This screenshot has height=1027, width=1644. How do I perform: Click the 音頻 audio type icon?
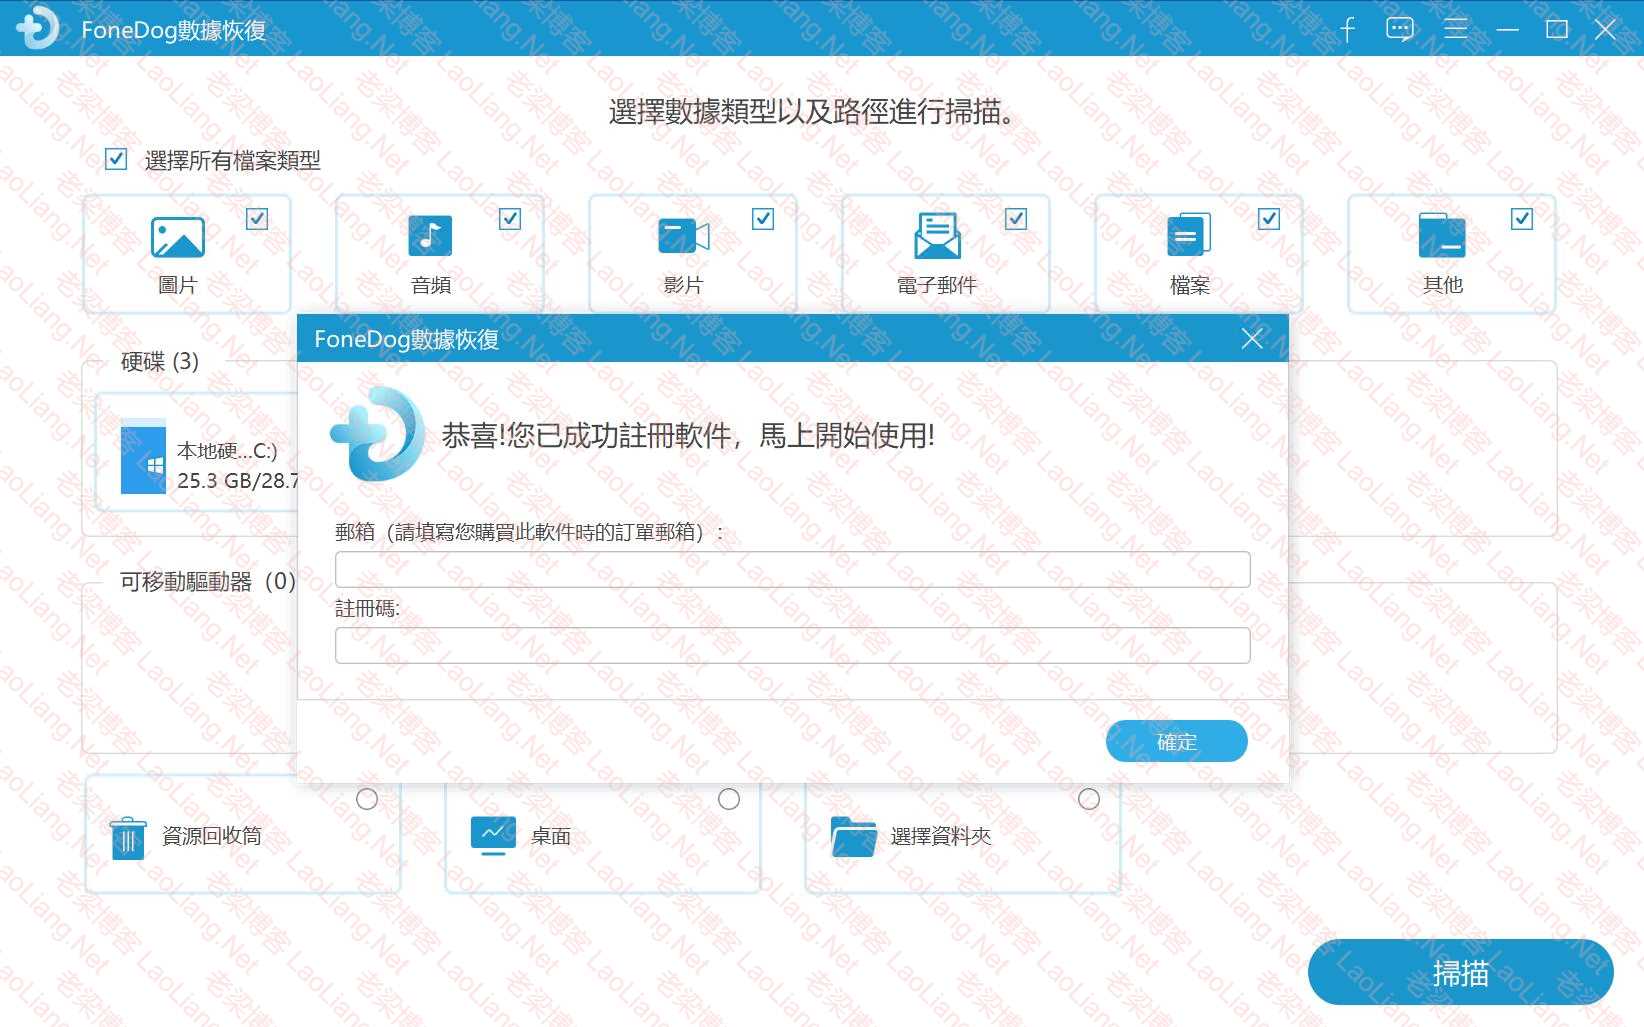coord(430,237)
